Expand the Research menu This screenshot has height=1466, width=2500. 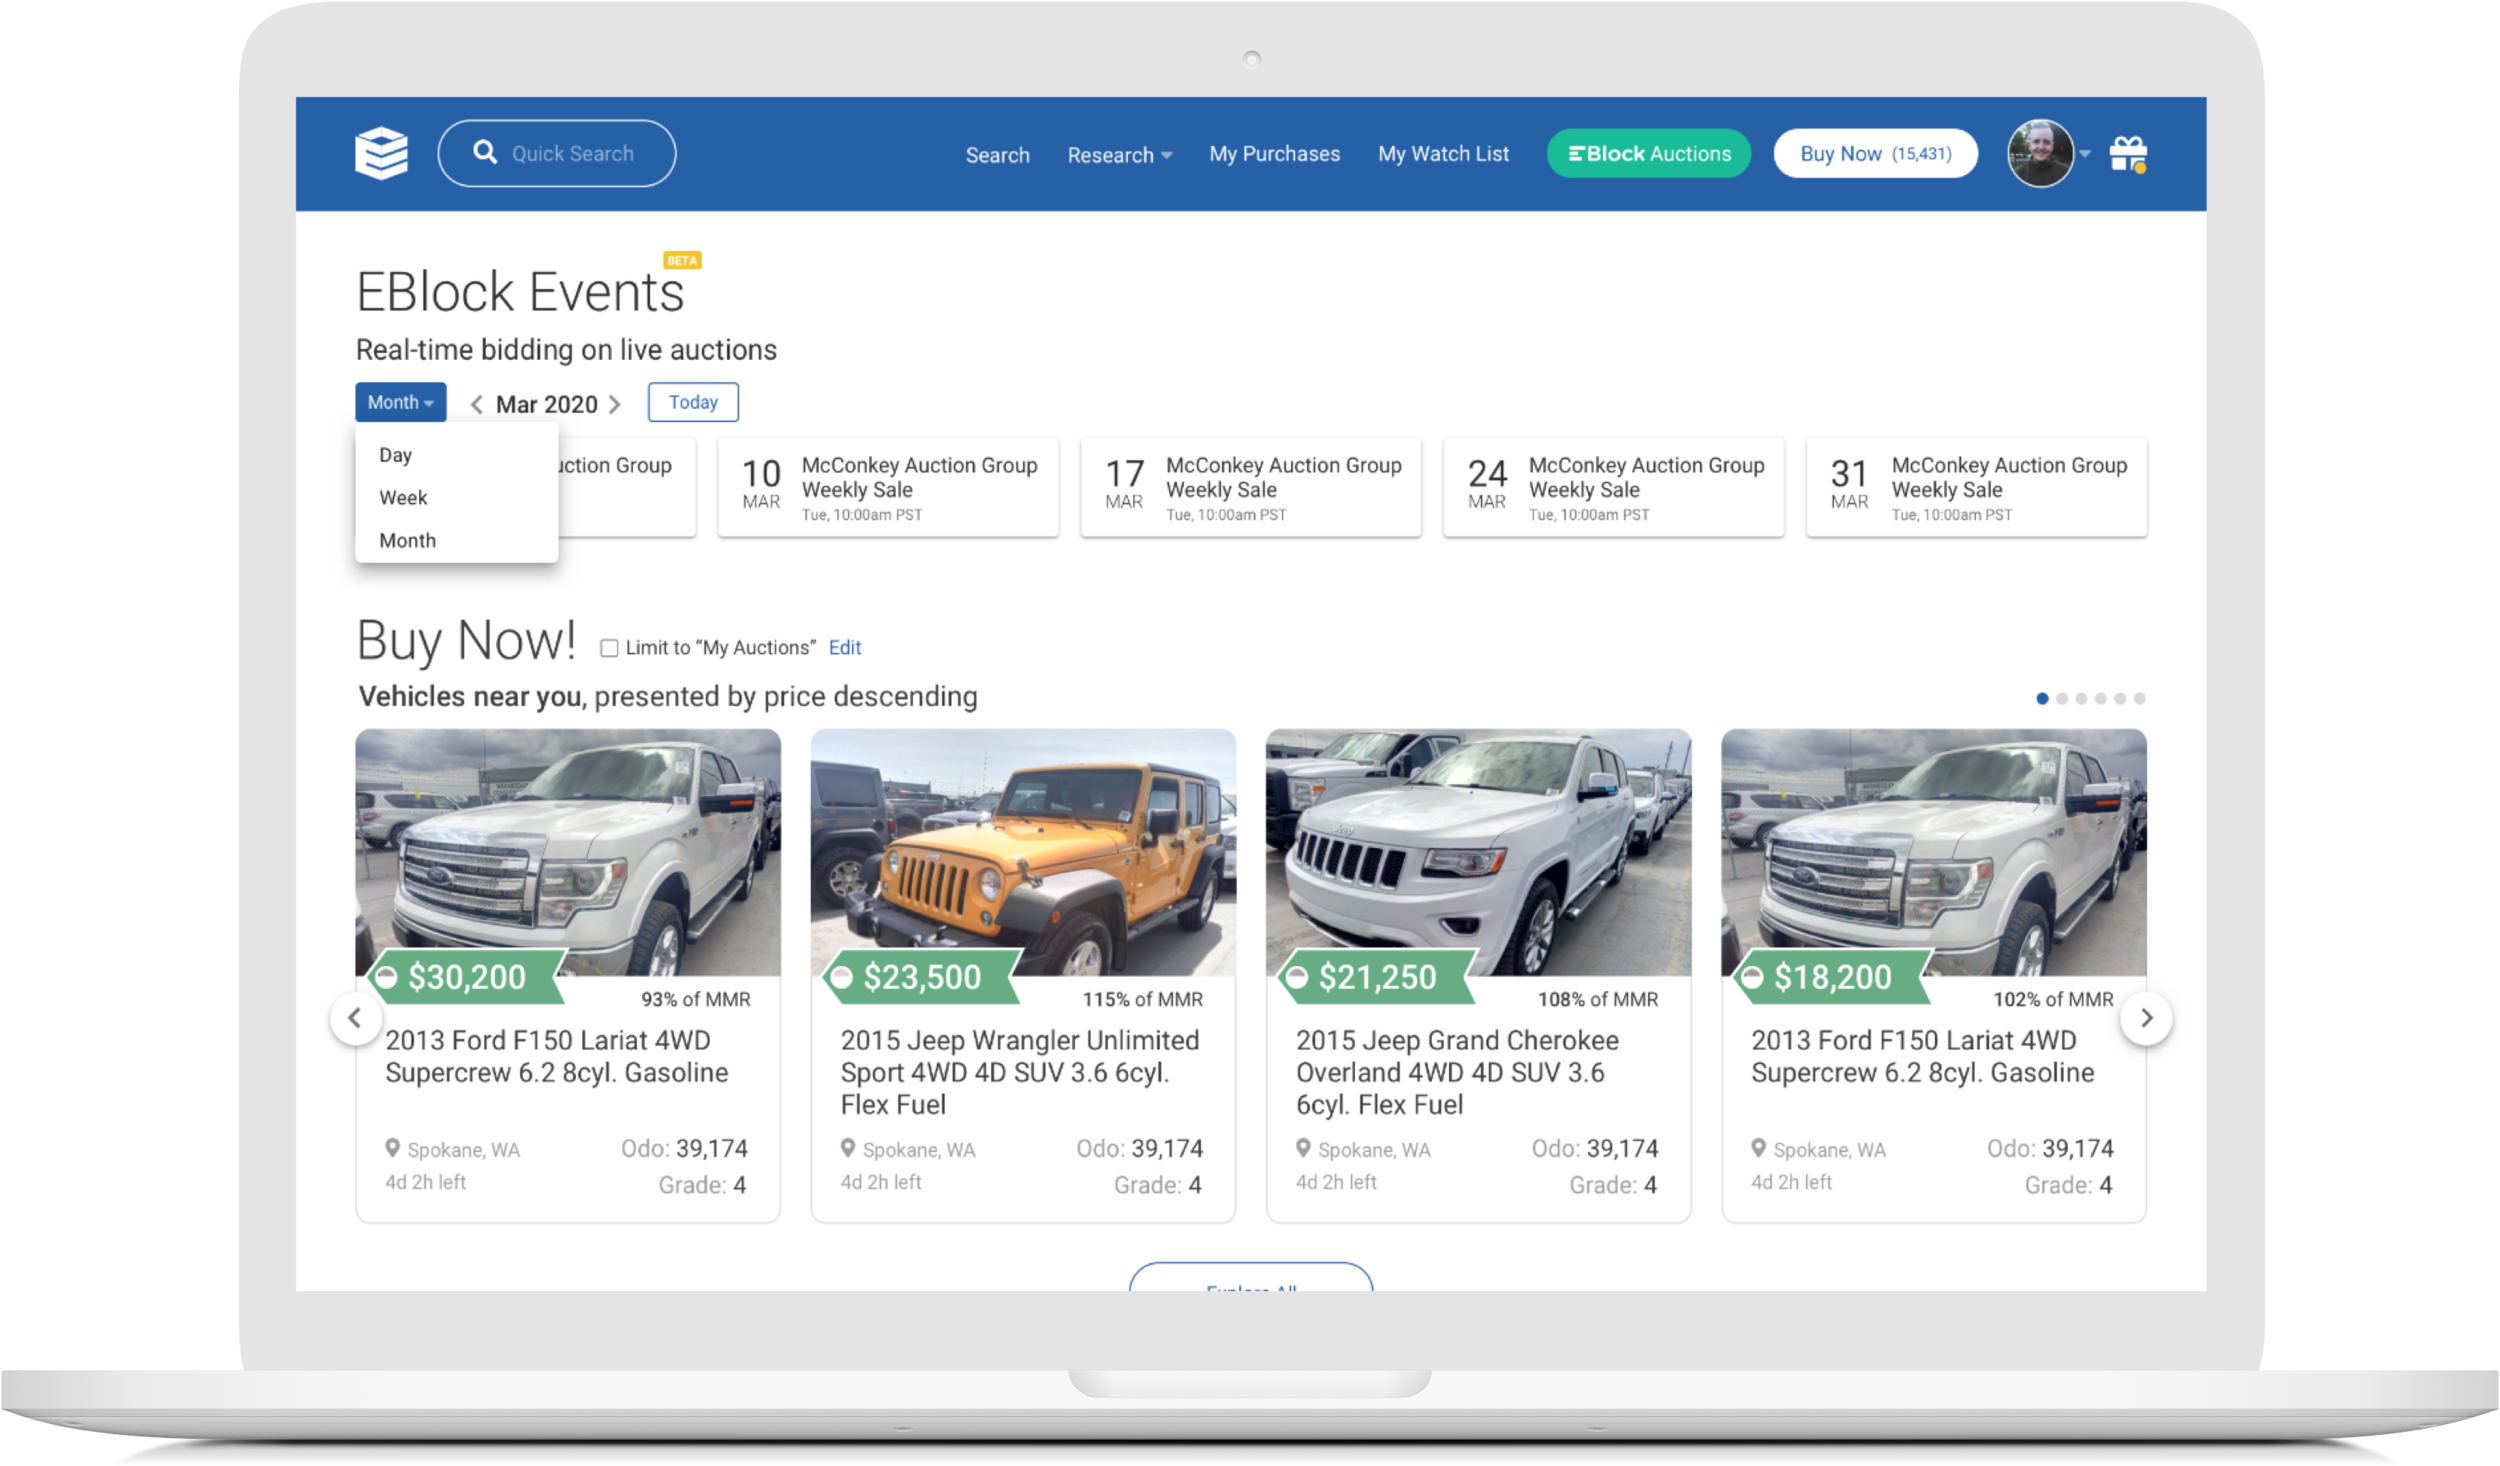click(1119, 155)
